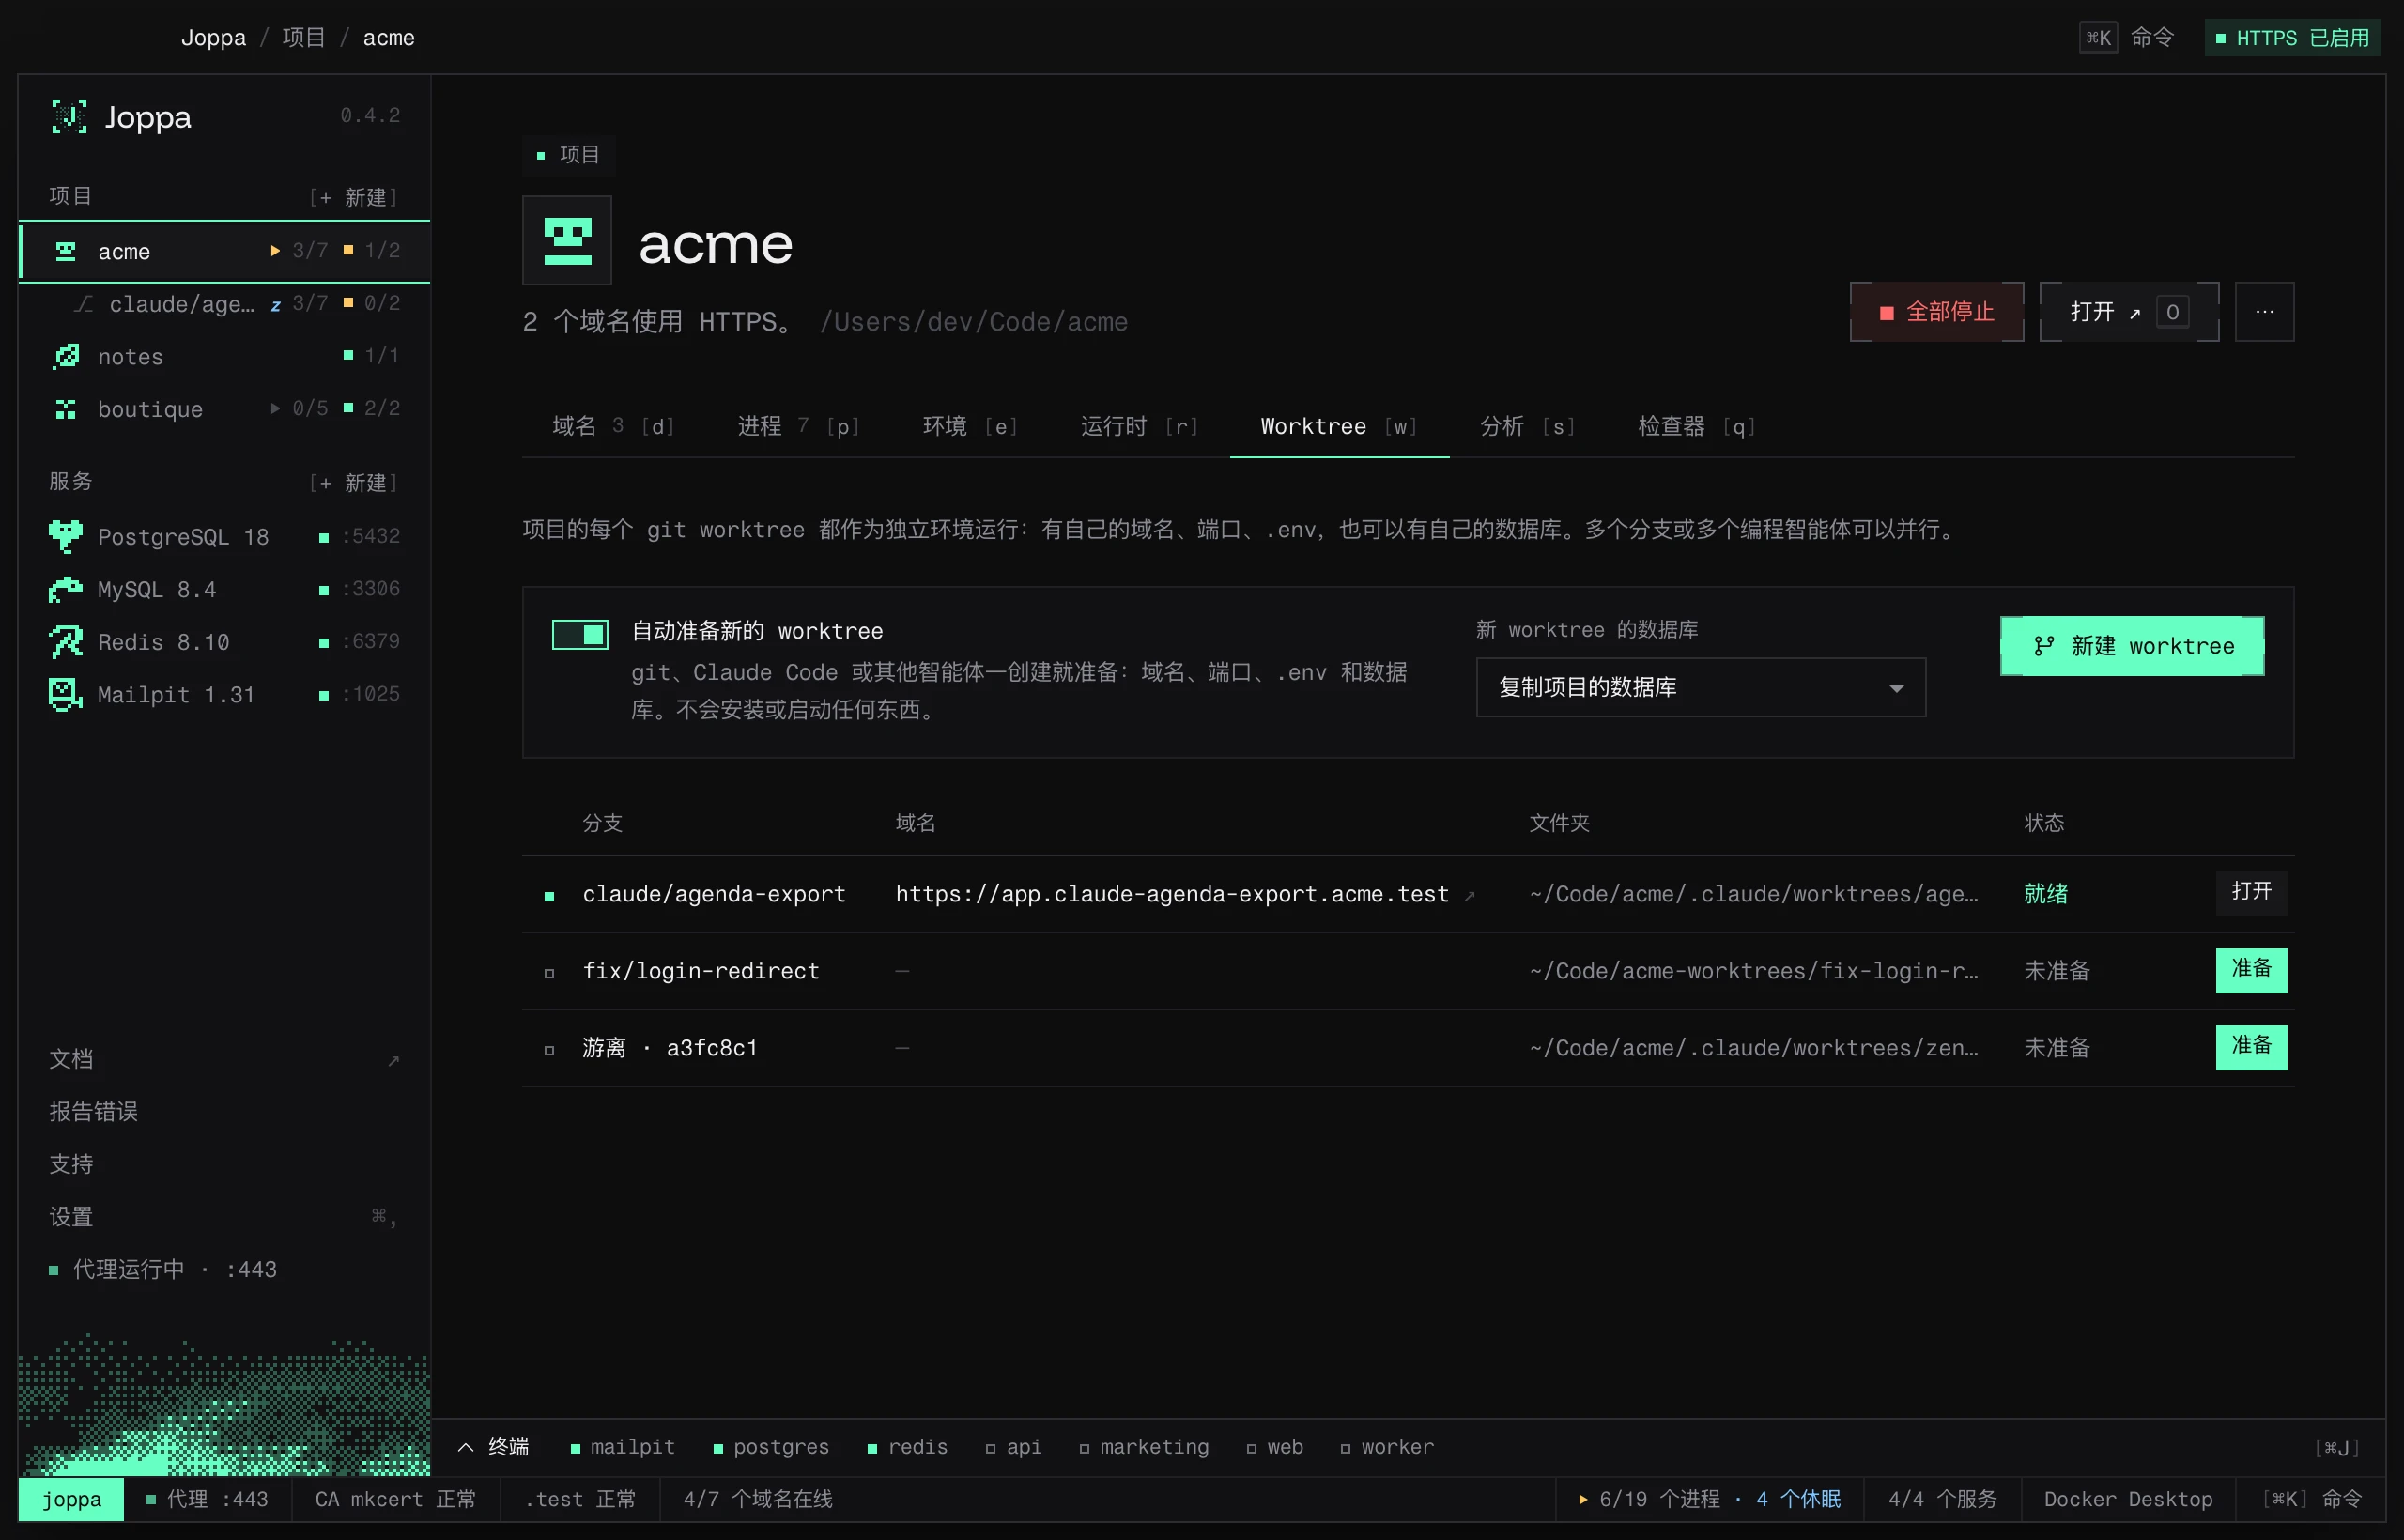This screenshot has width=2404, height=1540.
Task: Open the three-dots more options menu
Action: click(2264, 312)
